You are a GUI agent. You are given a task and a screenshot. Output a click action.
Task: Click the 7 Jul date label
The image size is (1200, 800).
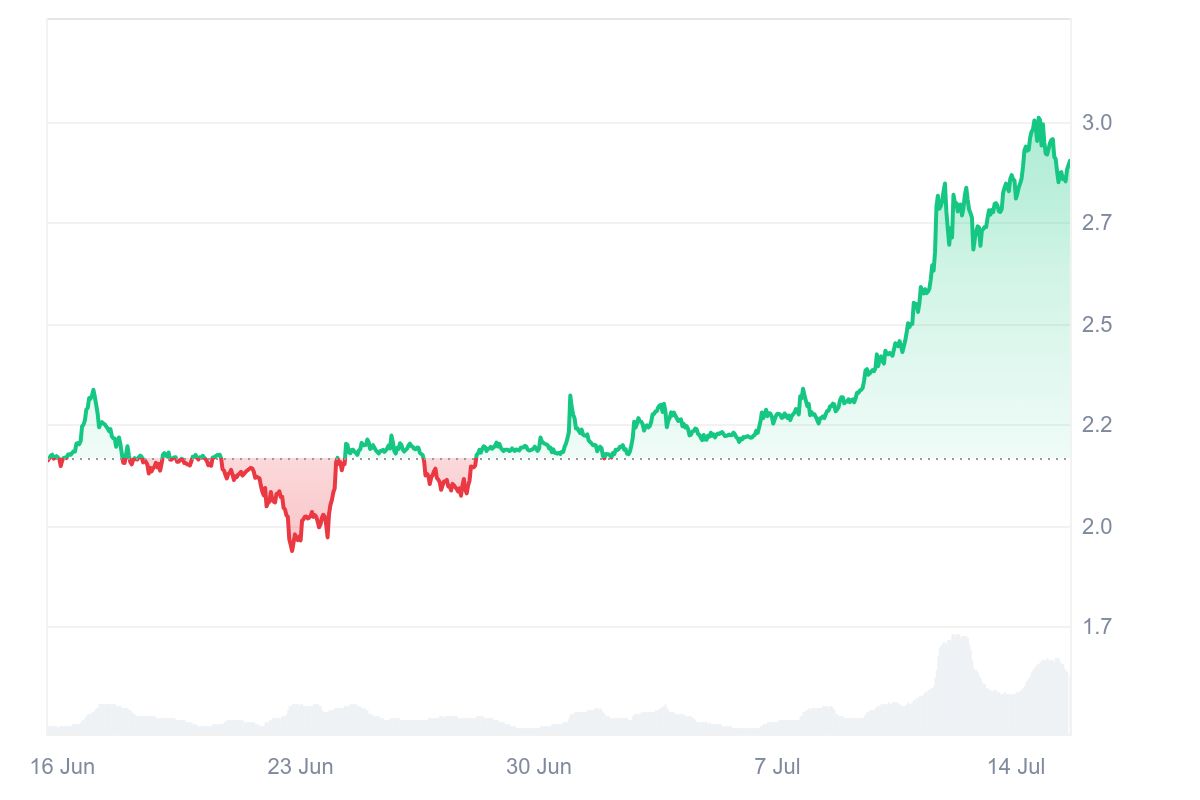777,767
